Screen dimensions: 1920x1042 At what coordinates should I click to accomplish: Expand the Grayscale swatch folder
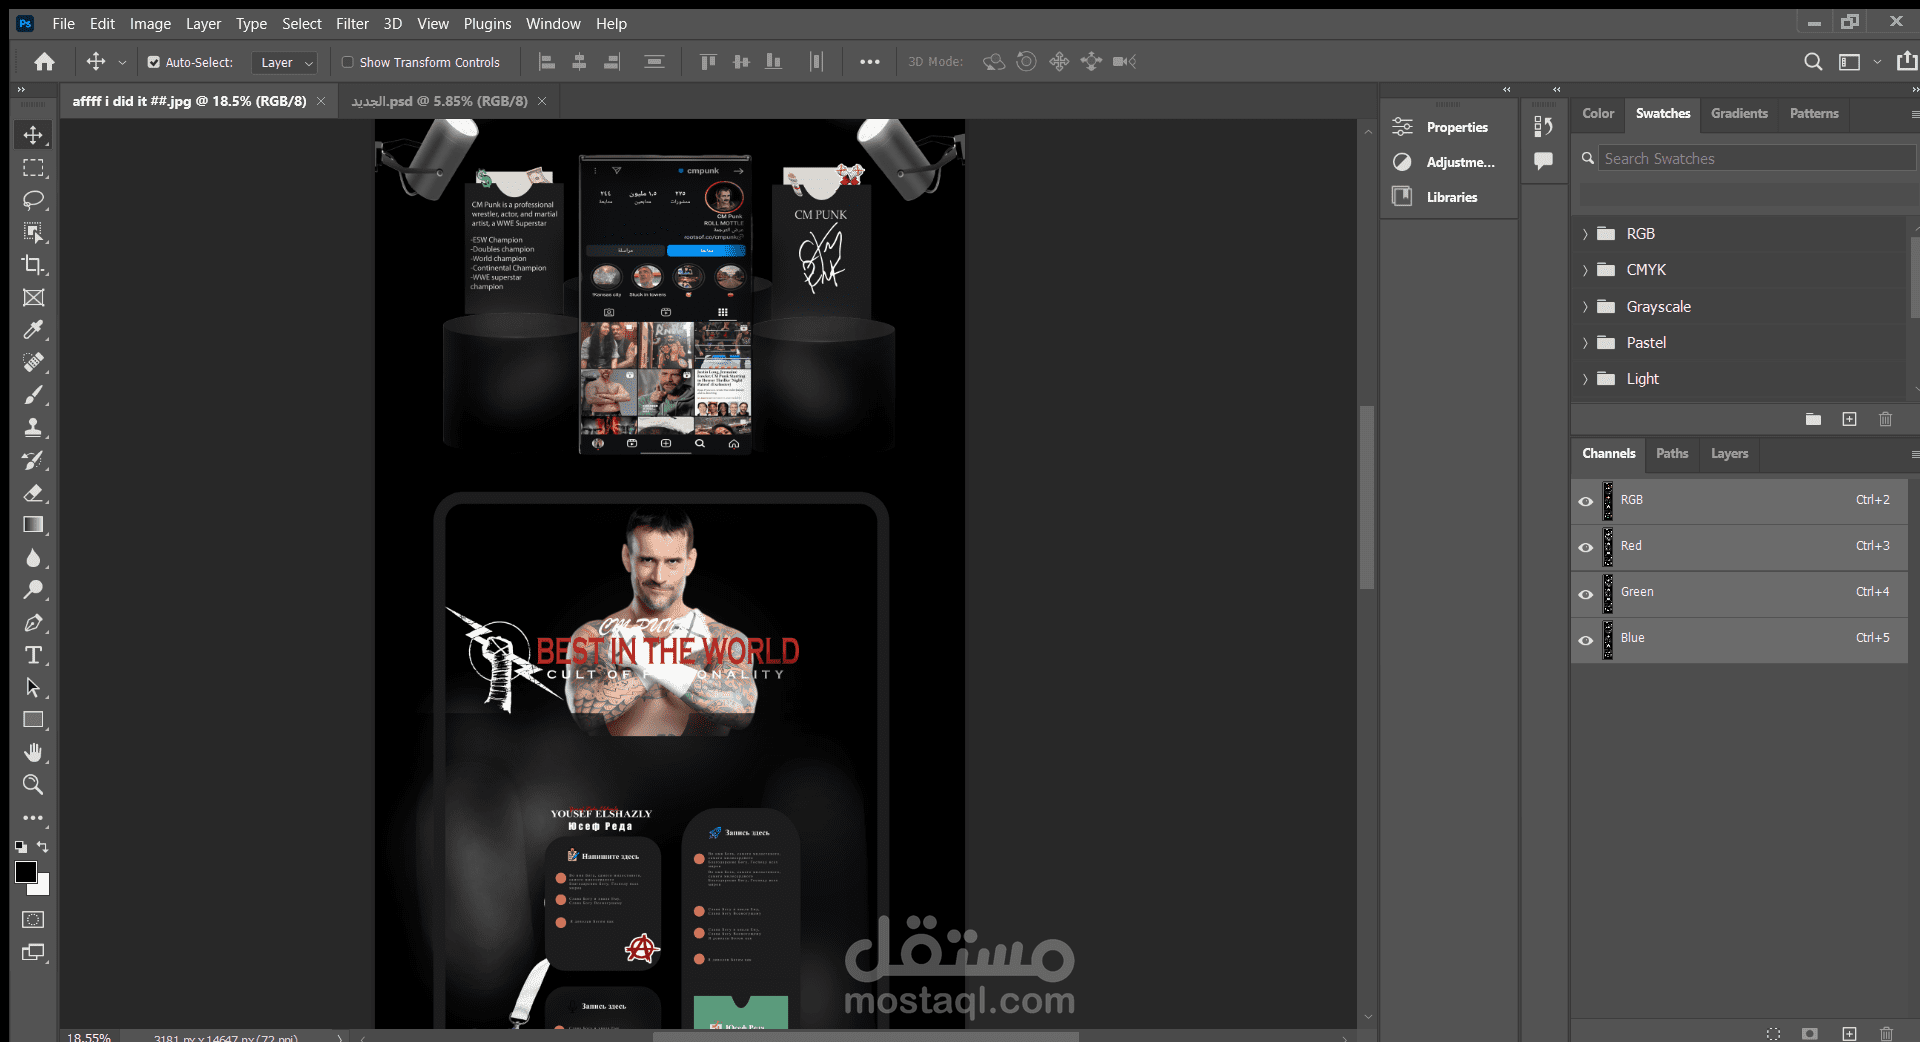click(1585, 307)
